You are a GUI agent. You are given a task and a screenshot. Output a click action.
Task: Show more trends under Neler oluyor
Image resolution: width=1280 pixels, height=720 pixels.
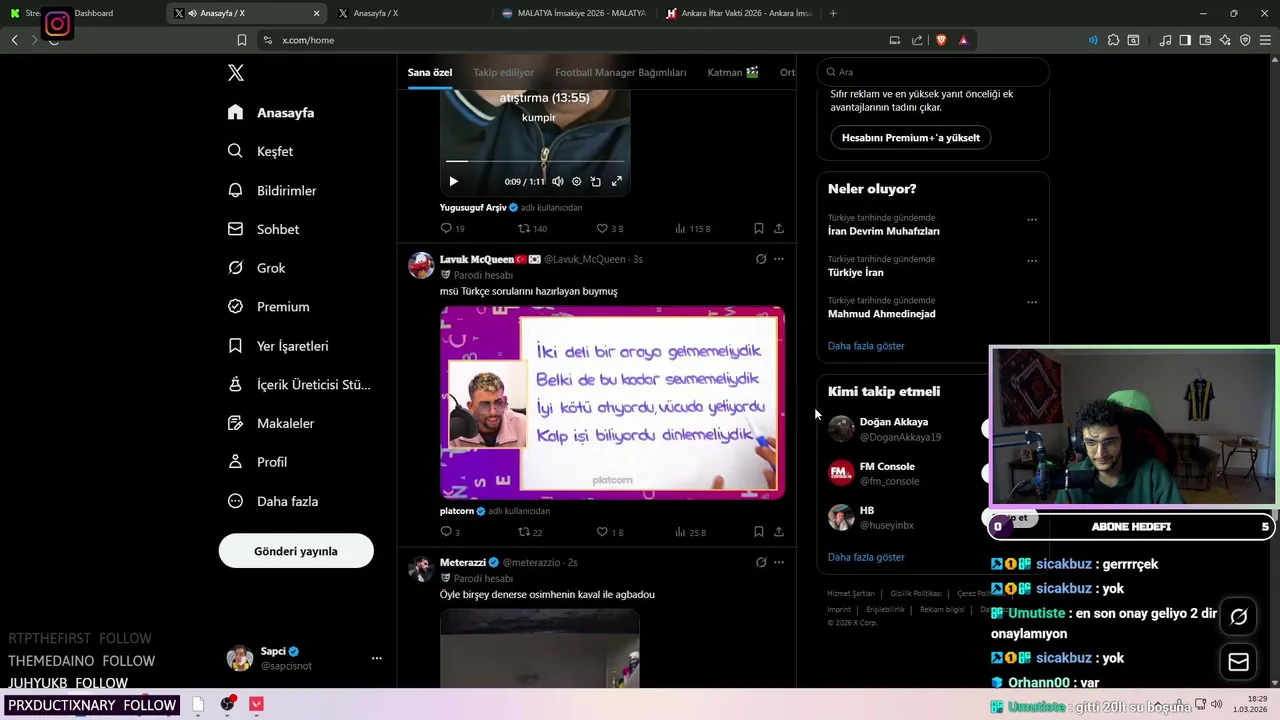point(866,346)
